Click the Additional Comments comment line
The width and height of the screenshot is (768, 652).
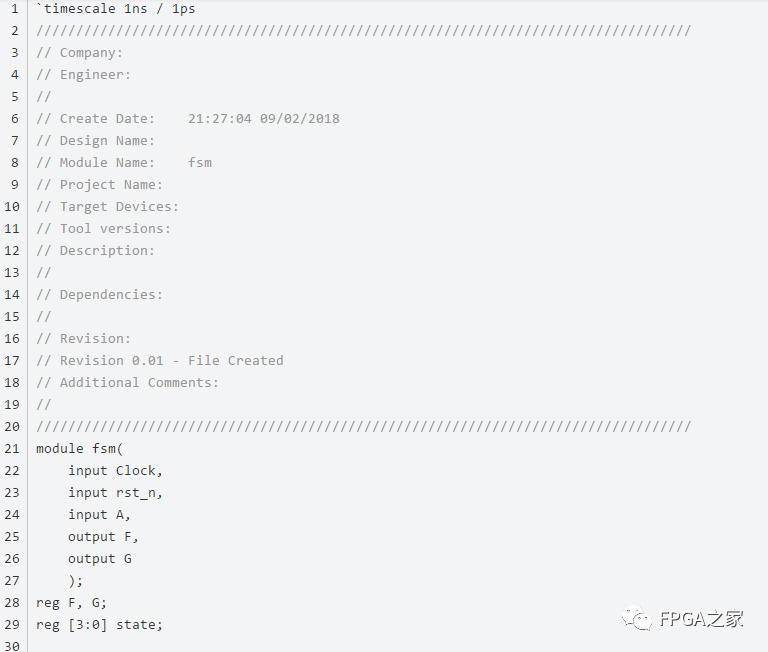click(128, 382)
